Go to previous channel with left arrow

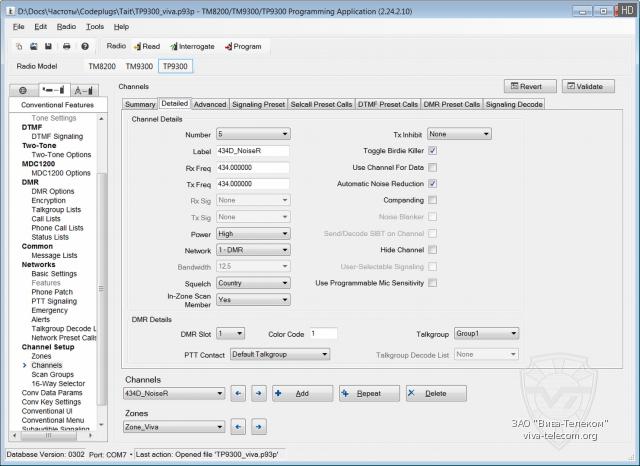click(239, 394)
